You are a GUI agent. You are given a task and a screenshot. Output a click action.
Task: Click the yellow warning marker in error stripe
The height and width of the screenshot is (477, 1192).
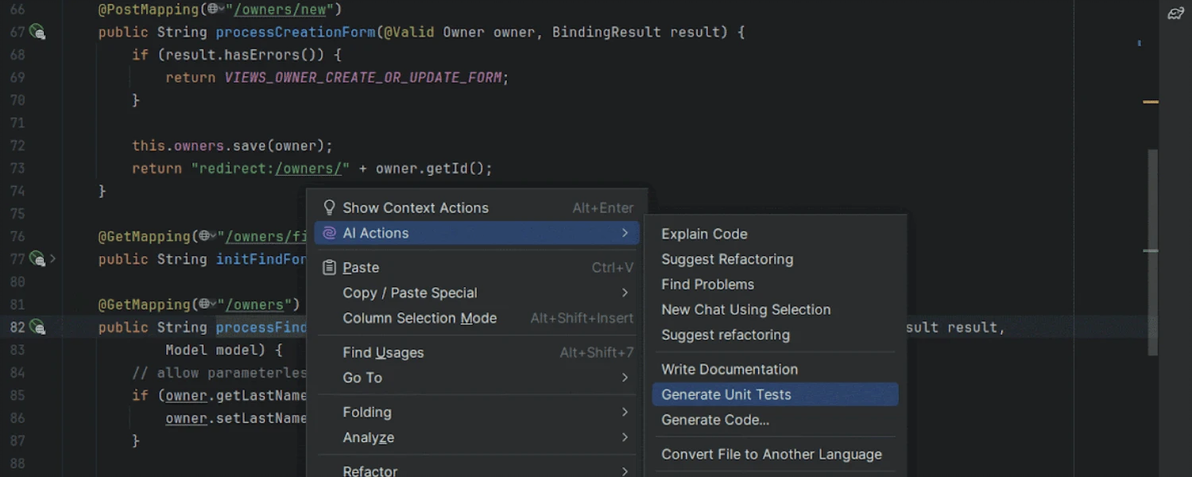click(x=1150, y=102)
